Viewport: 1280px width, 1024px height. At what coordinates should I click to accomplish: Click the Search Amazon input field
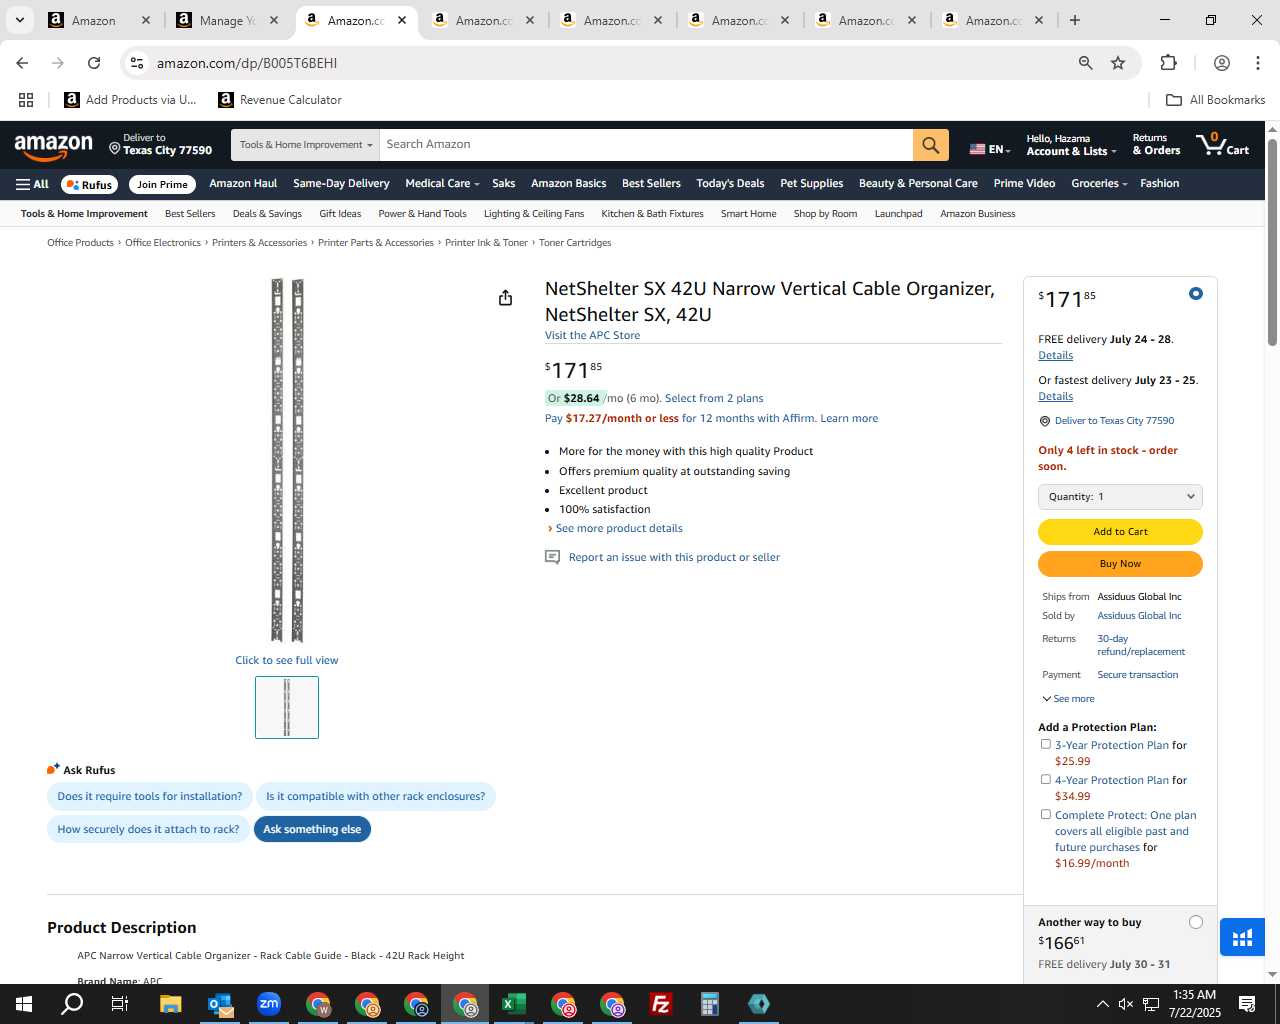point(646,145)
